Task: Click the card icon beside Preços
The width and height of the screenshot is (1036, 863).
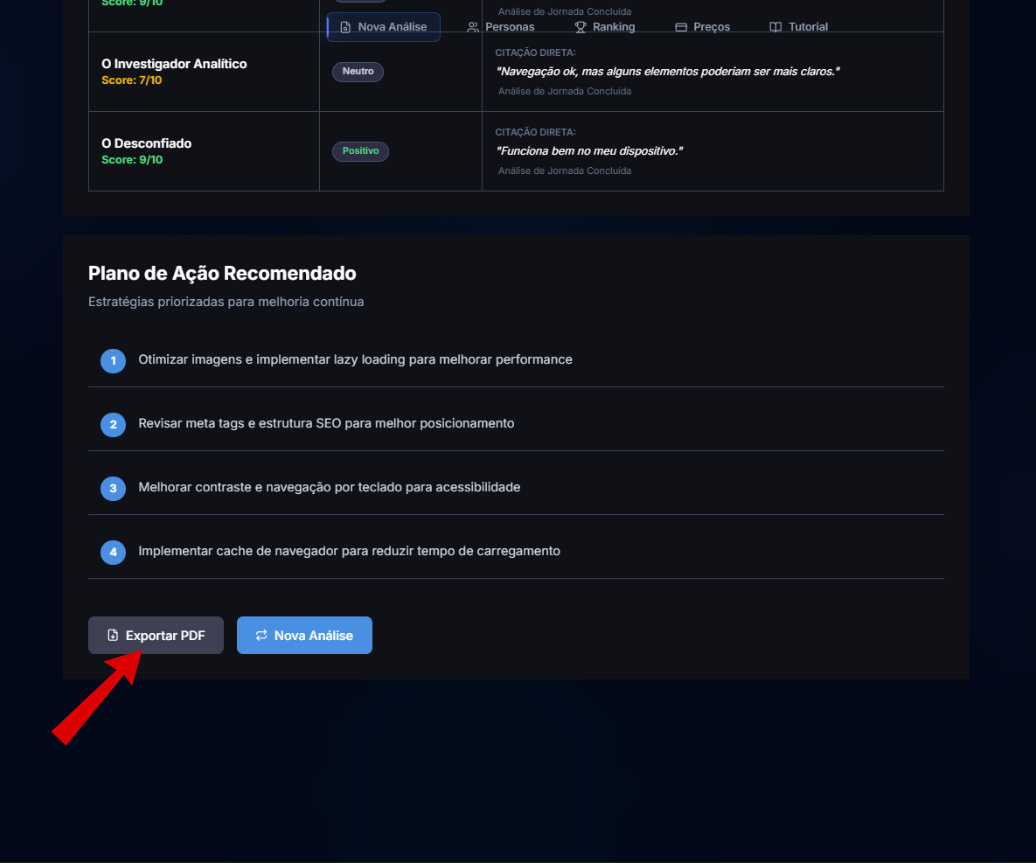Action: 681,27
